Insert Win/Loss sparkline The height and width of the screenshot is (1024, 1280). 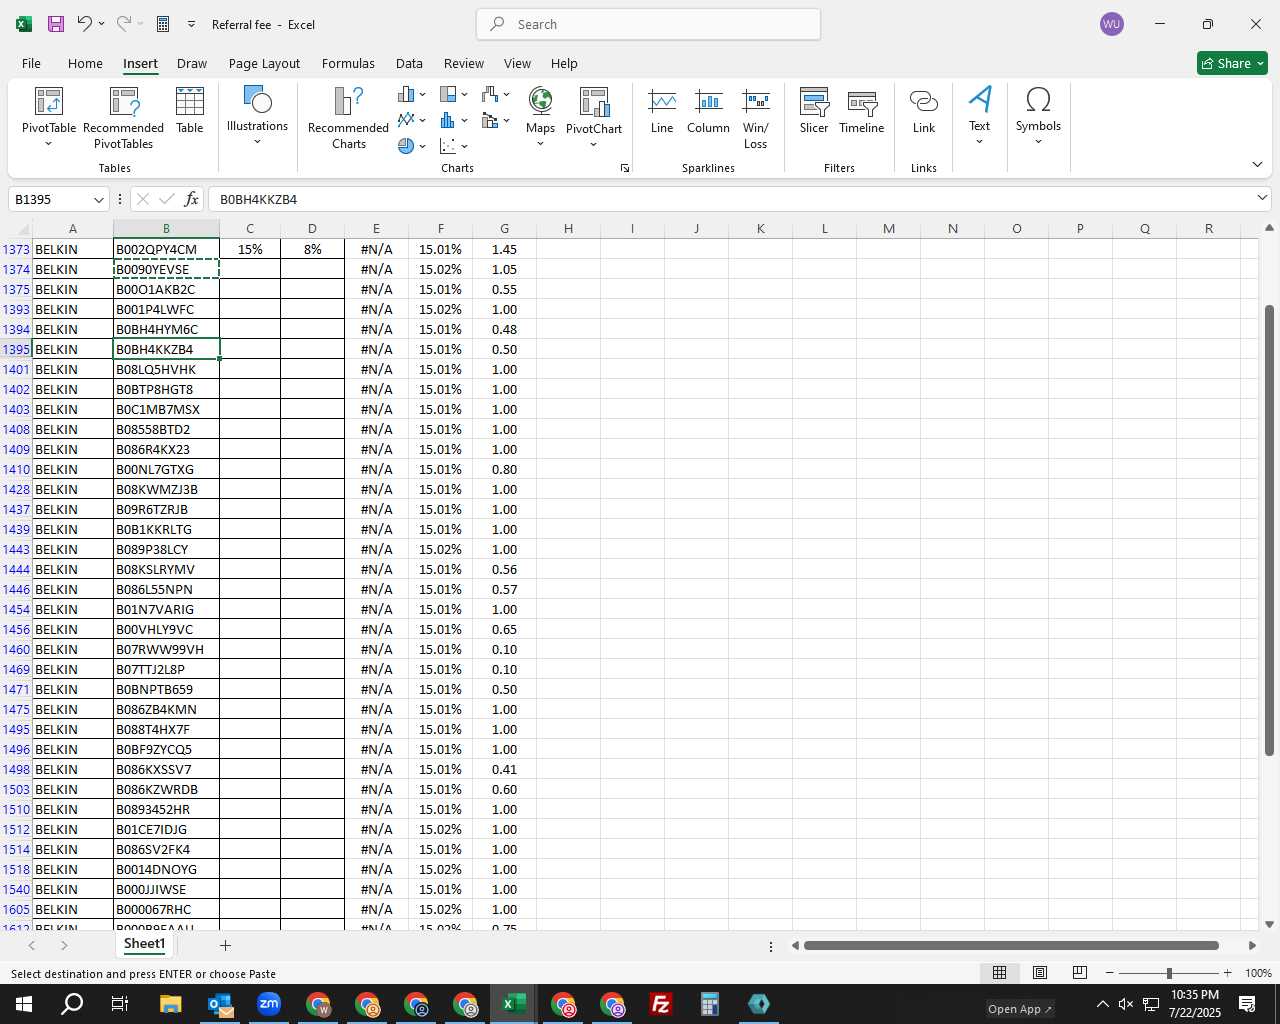(756, 118)
